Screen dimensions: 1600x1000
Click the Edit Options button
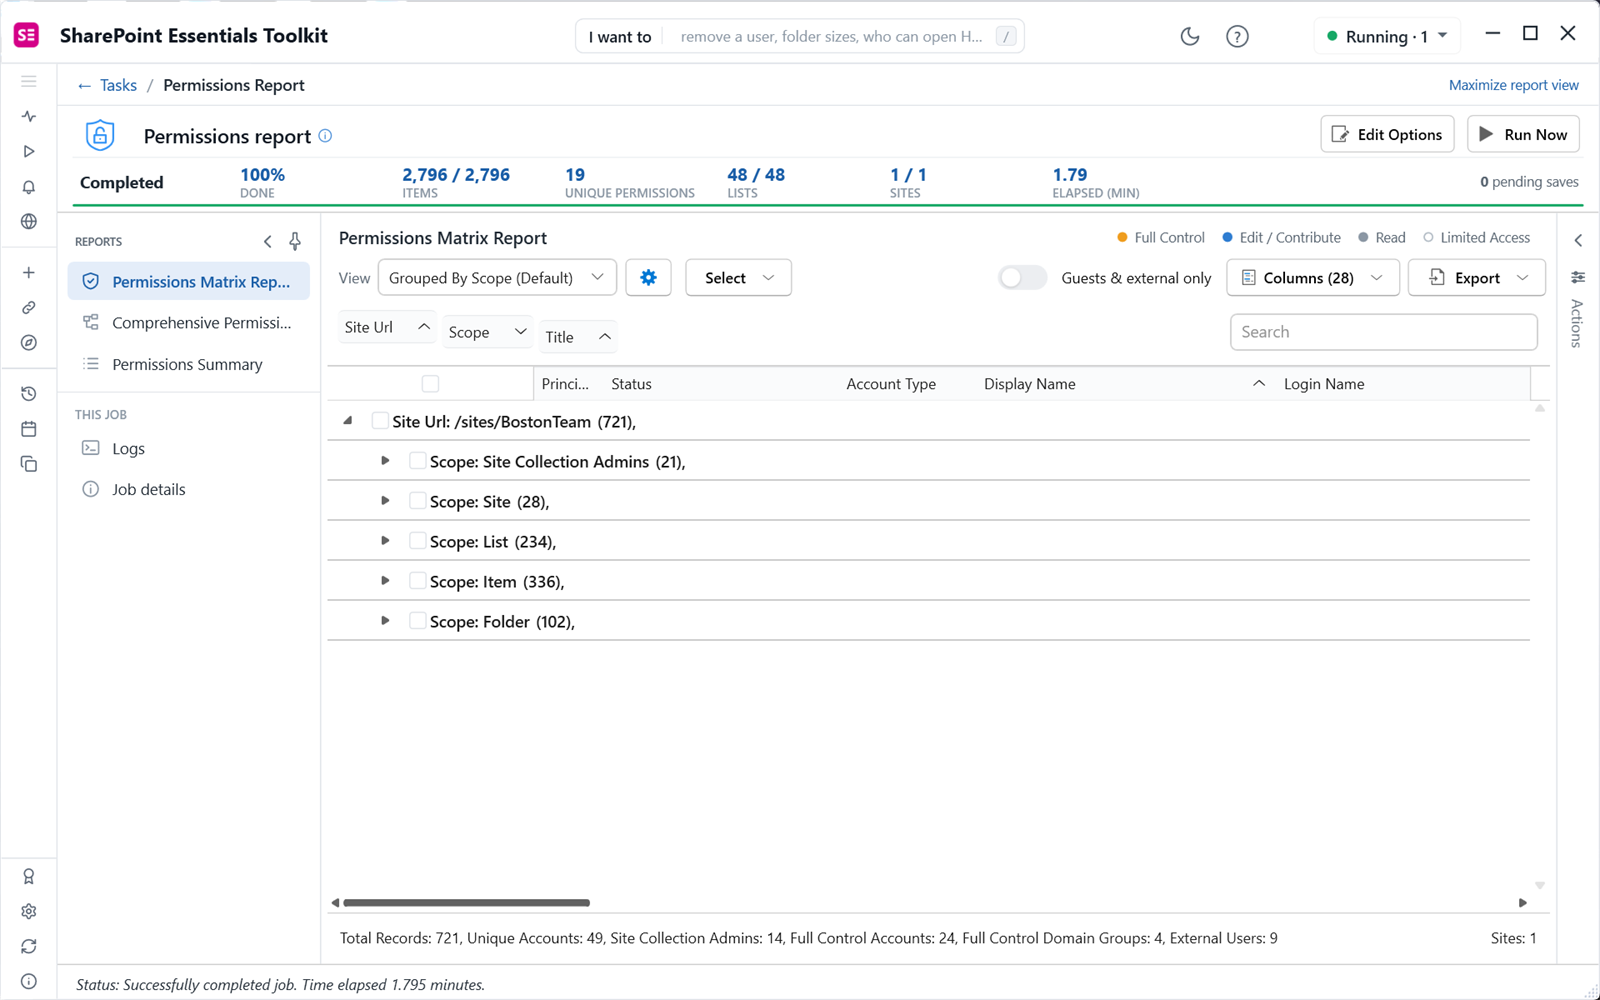pyautogui.click(x=1387, y=135)
